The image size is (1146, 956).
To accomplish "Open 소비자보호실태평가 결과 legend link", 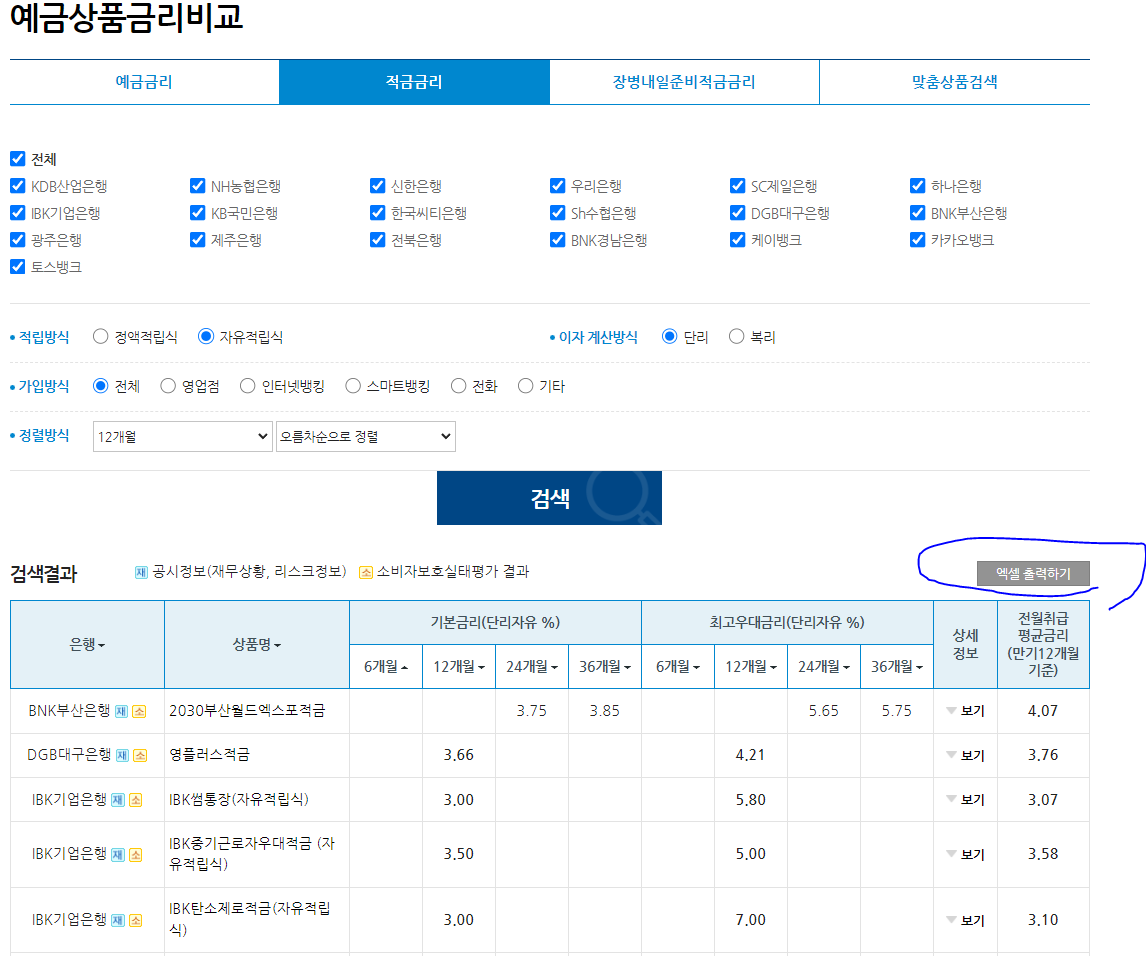I will point(444,572).
